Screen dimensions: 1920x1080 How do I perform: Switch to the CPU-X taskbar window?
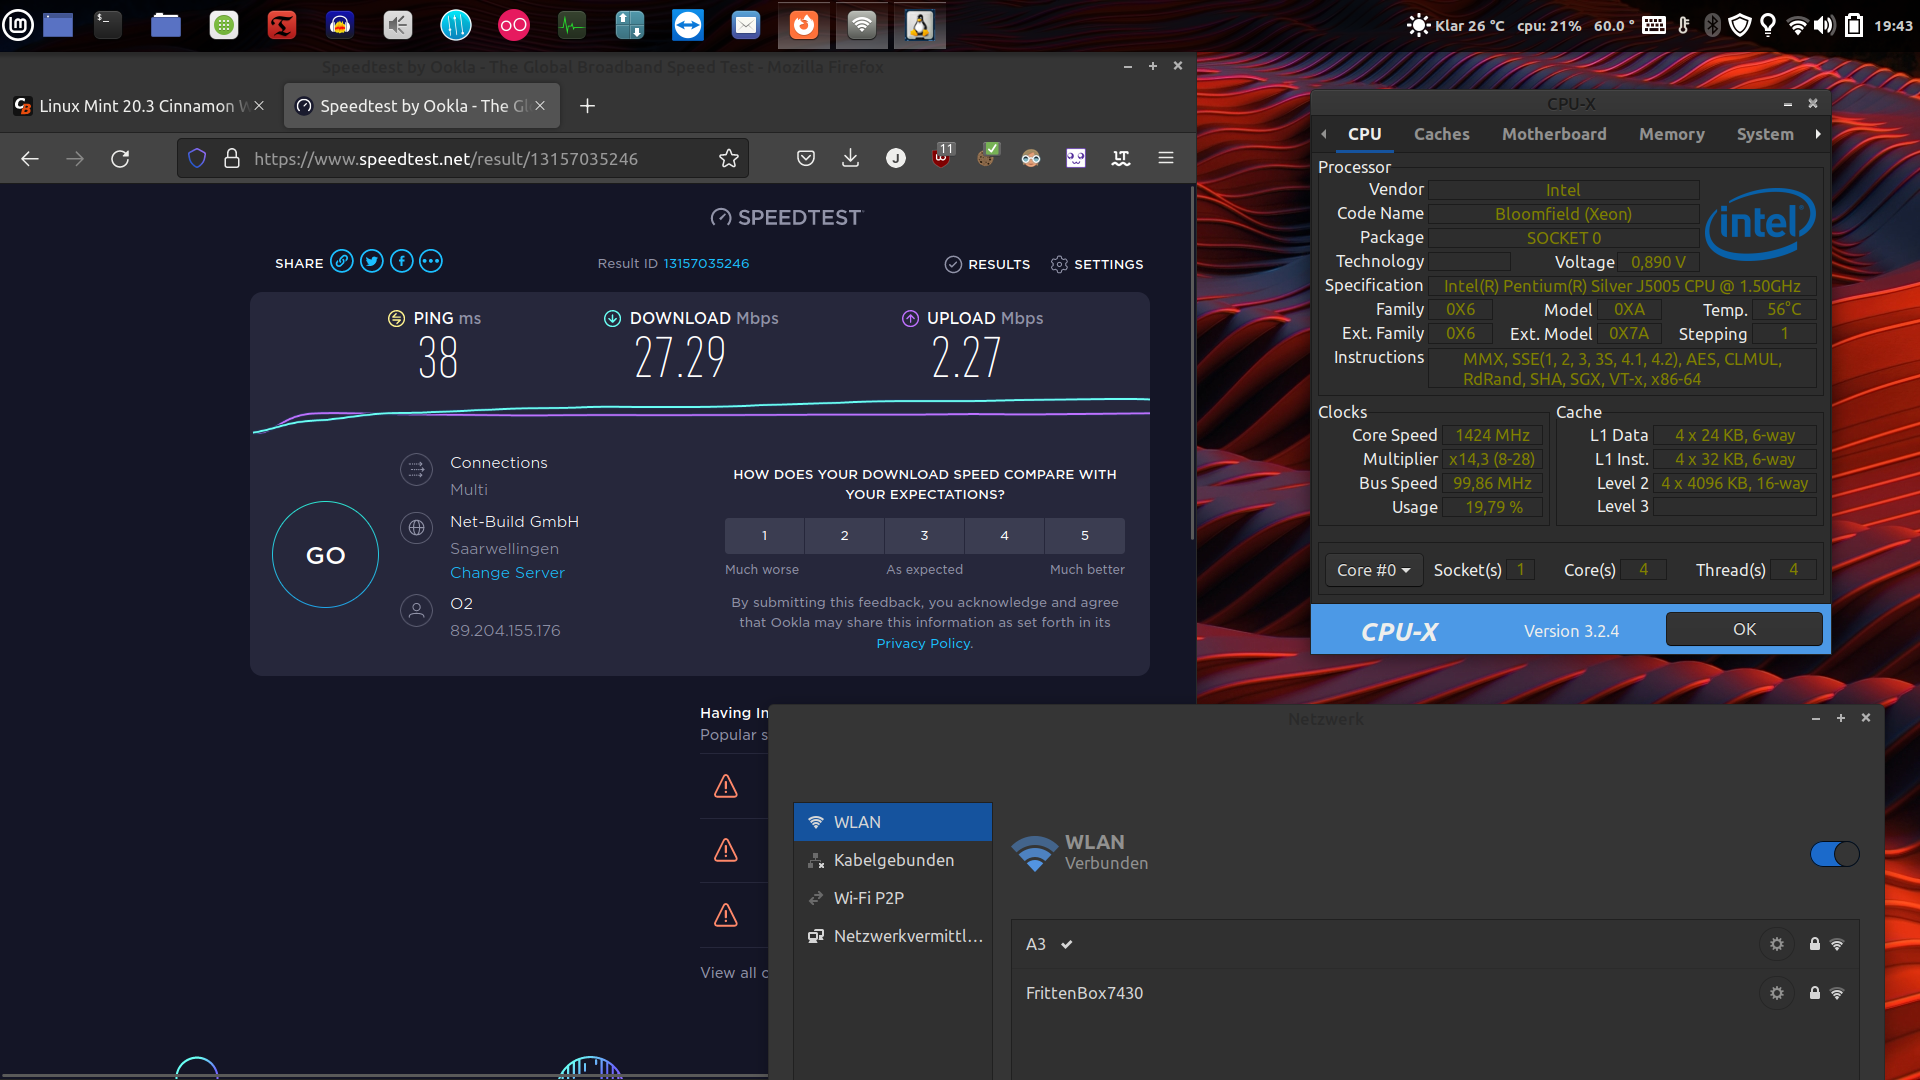click(920, 25)
